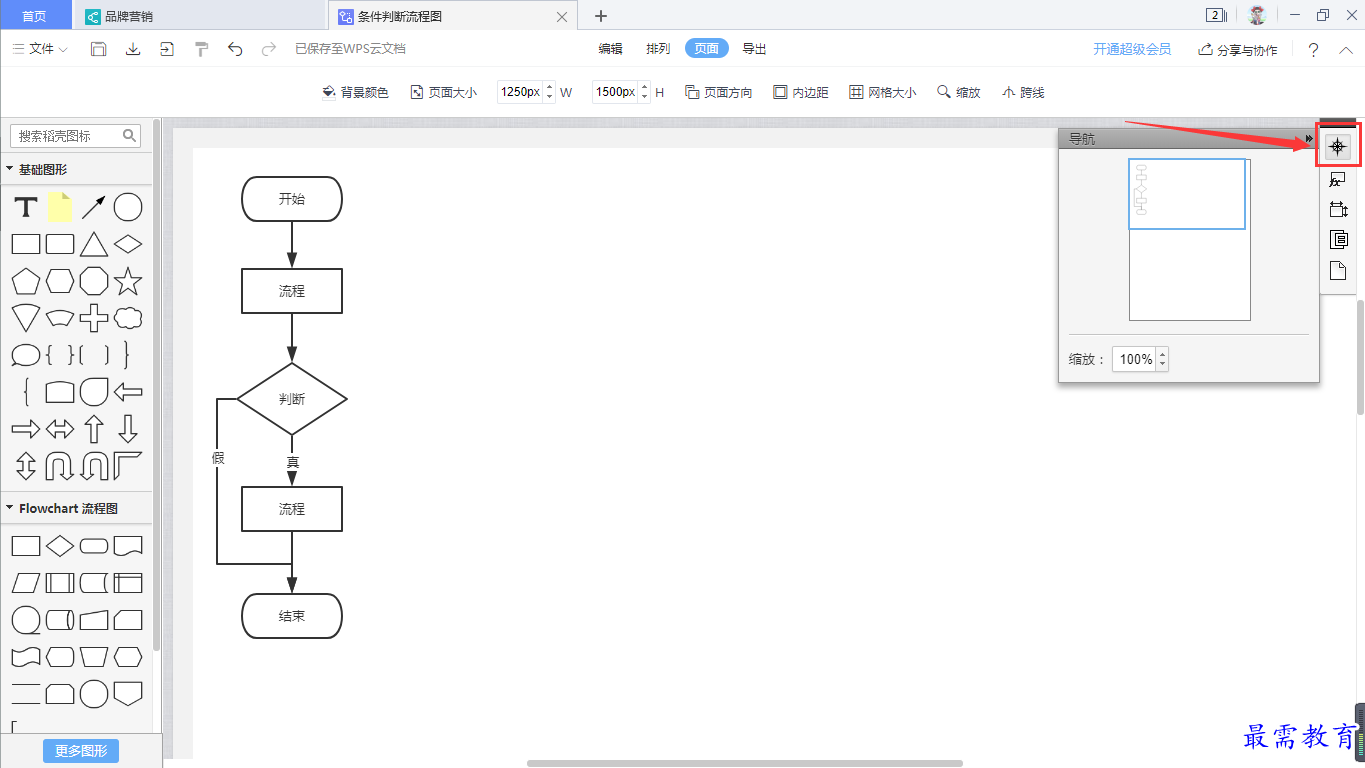Viewport: 1365px width, 768px height.
Task: Select the pentagon shape
Action: pyautogui.click(x=26, y=281)
